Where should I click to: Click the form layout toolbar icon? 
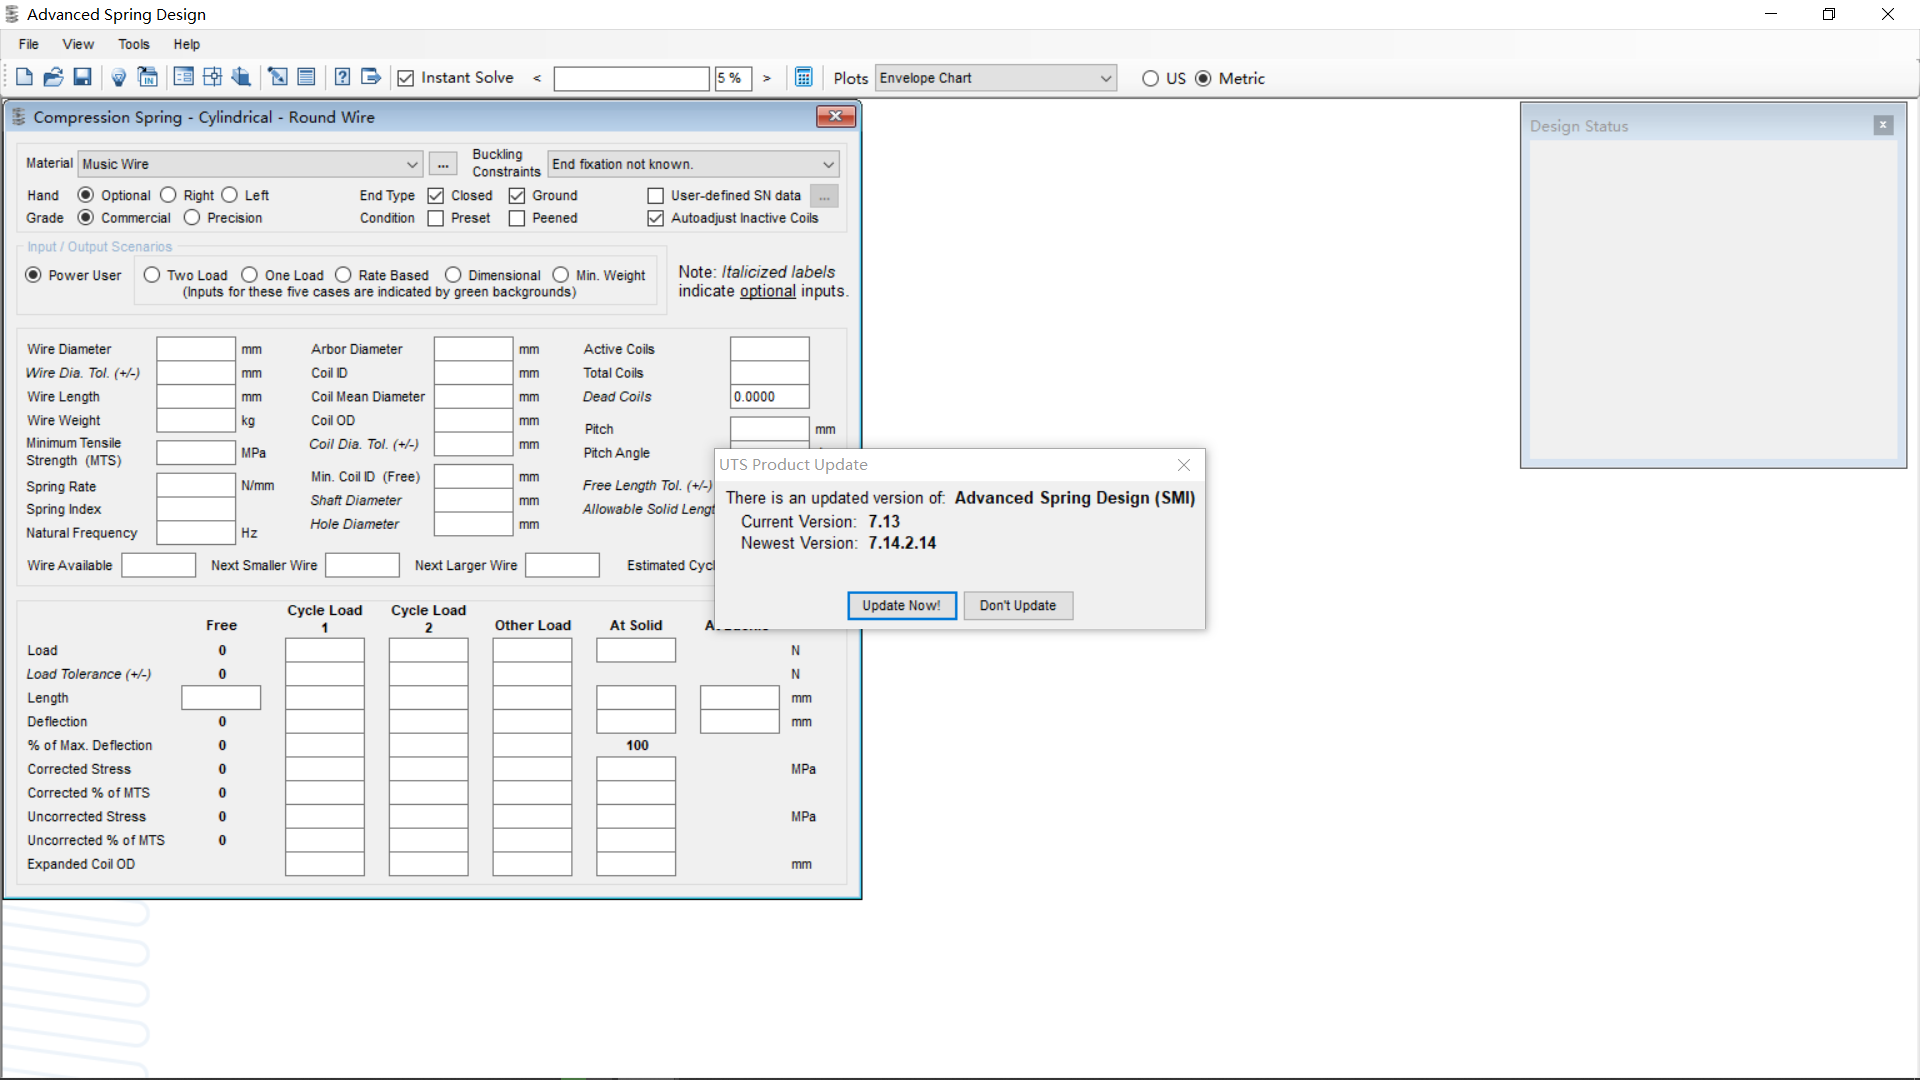coord(183,77)
